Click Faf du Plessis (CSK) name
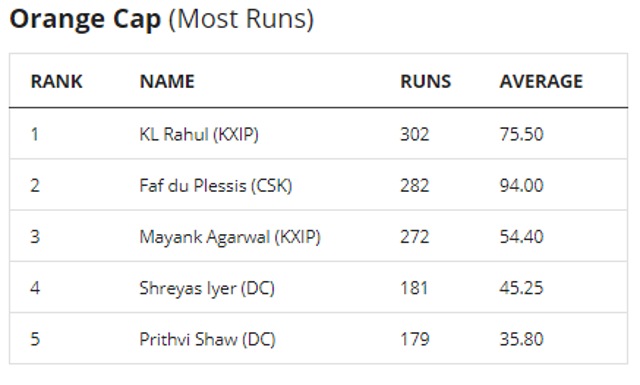640x385 pixels. [x=216, y=186]
